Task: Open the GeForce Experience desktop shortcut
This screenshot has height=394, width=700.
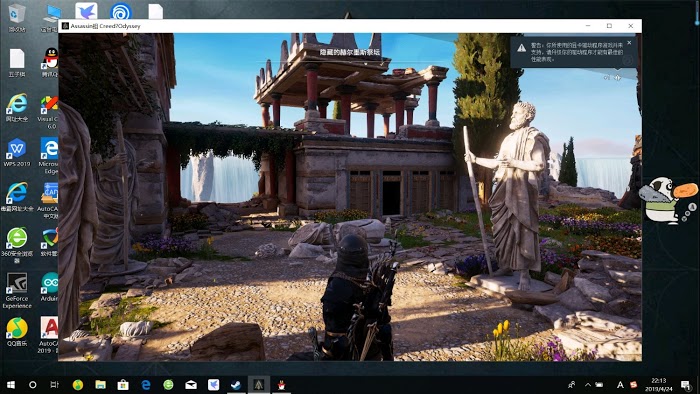Action: coord(17,290)
